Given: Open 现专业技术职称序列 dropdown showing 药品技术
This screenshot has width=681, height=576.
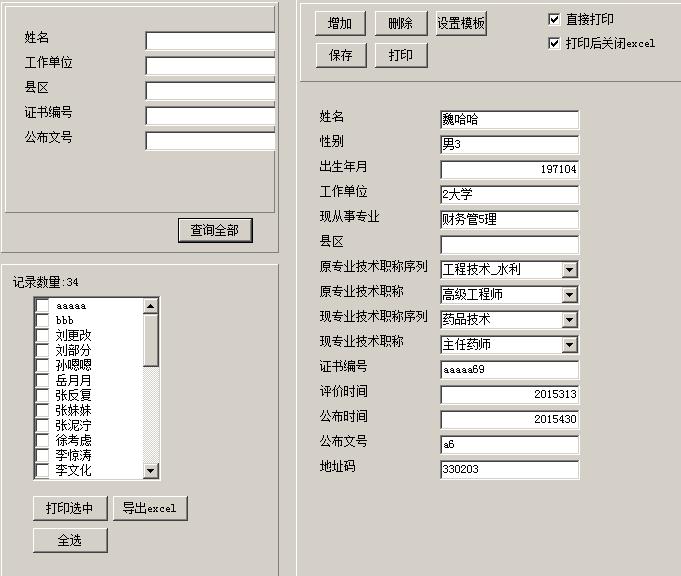Looking at the screenshot, I should [569, 320].
